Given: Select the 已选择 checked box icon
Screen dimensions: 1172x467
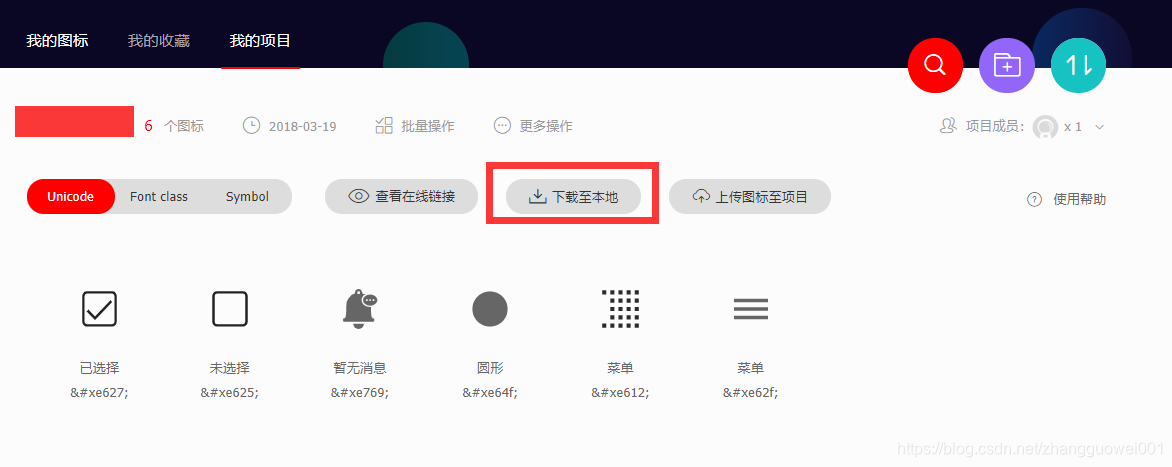Looking at the screenshot, I should click(99, 309).
